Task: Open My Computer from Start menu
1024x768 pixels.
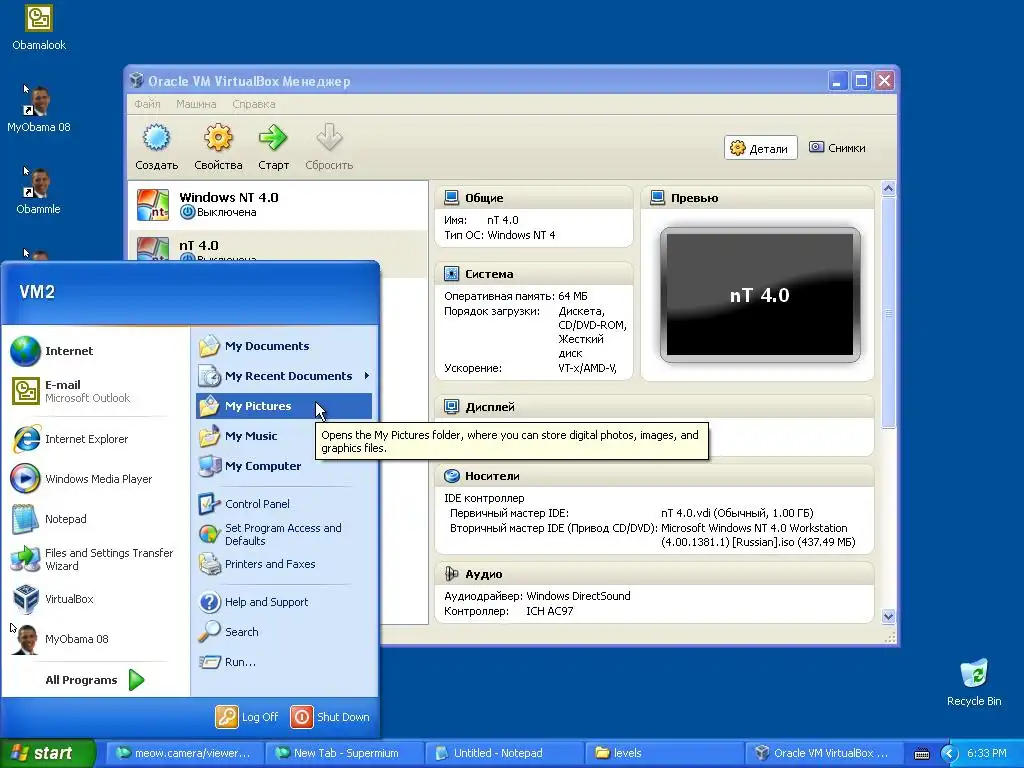Action: coord(284,466)
